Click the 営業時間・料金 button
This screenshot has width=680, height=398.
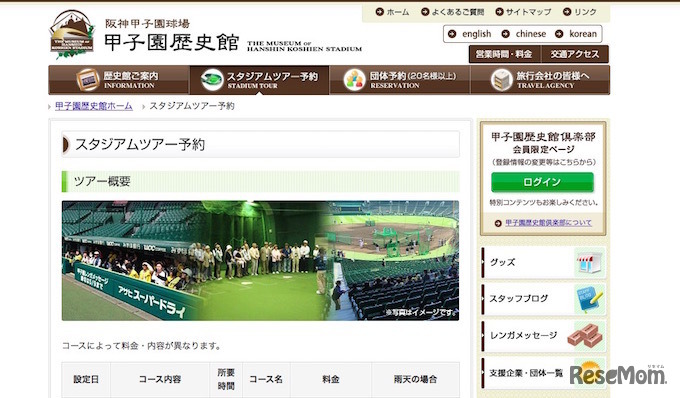(505, 54)
